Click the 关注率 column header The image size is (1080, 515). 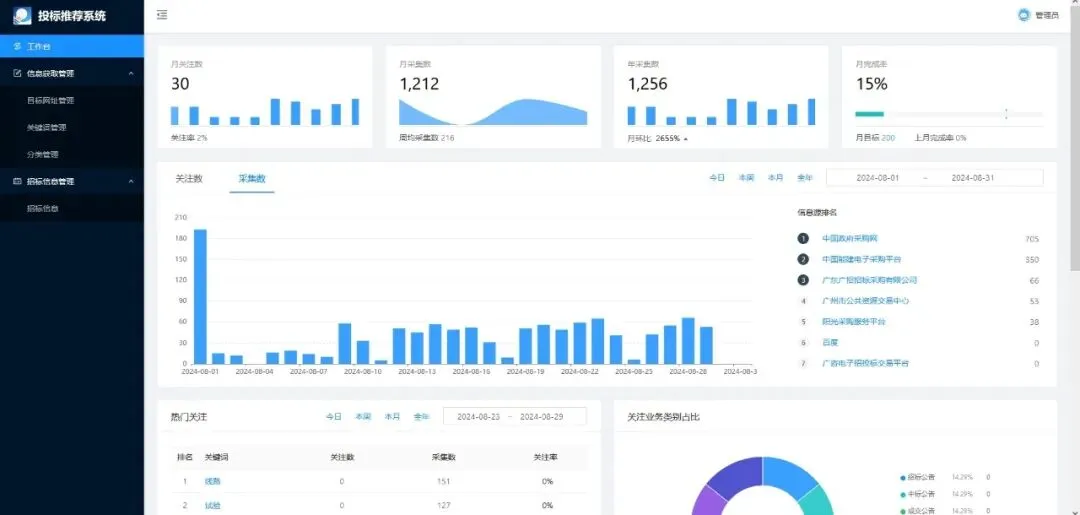[547, 457]
